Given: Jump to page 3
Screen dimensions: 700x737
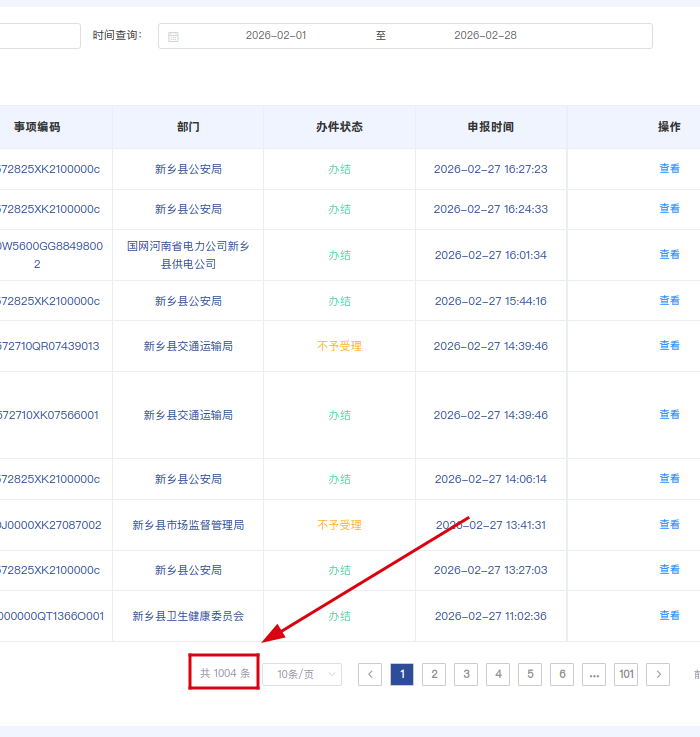Looking at the screenshot, I should [x=466, y=674].
